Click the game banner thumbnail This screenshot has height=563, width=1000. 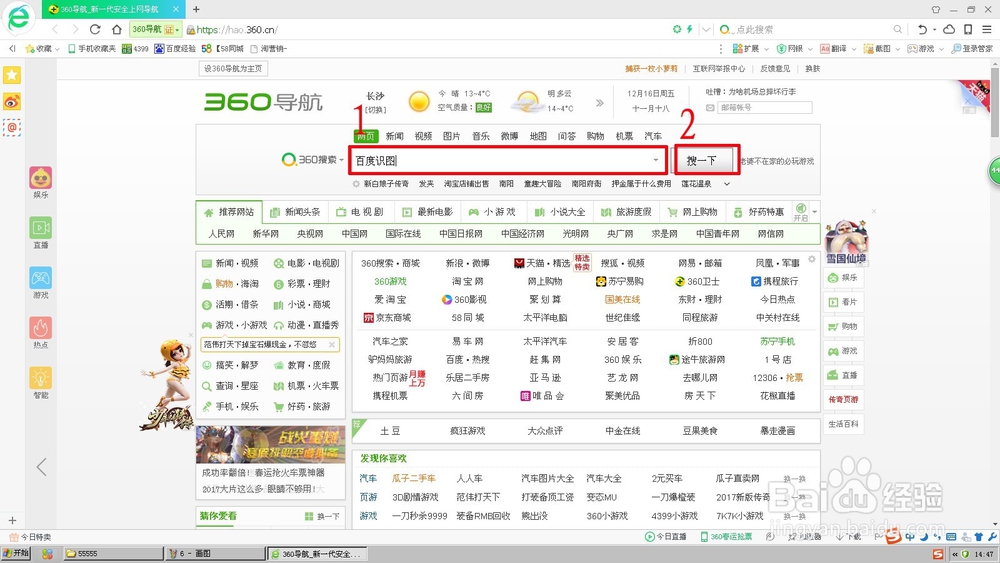point(270,444)
